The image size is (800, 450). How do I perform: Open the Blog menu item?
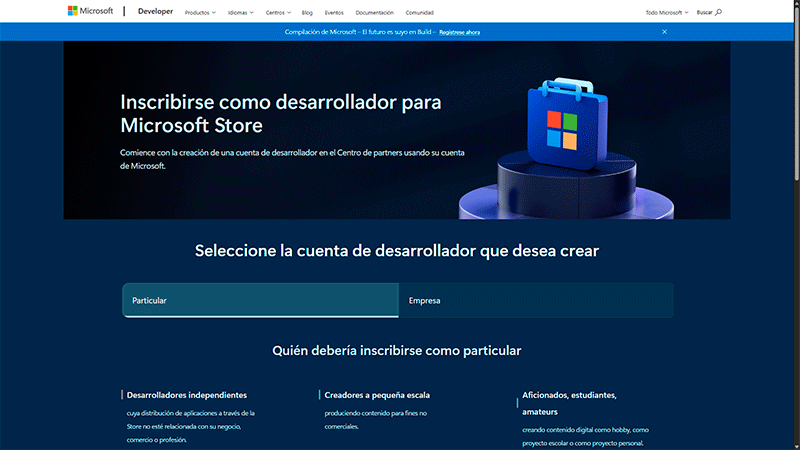coord(307,12)
